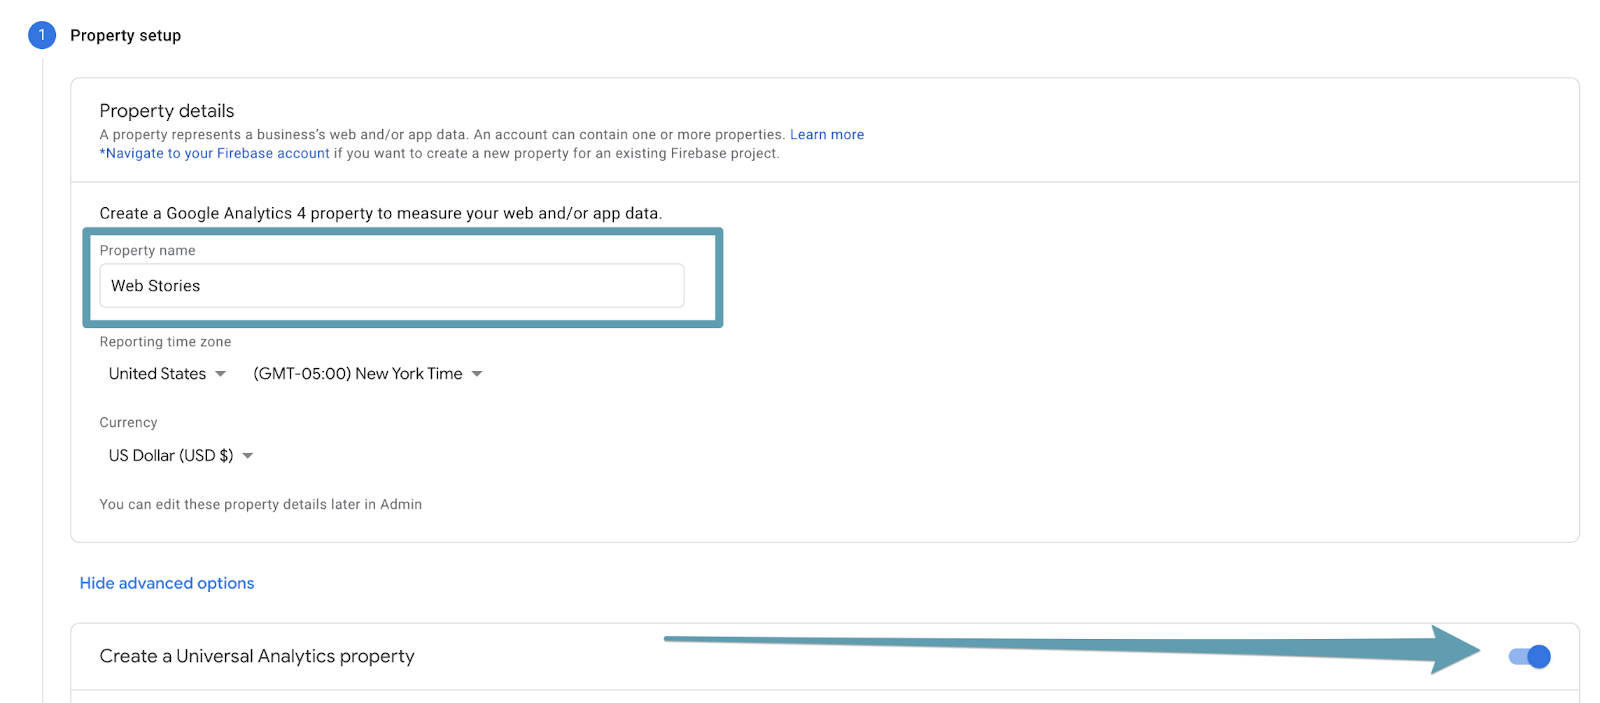Follow the Navigate to your Firebase account link
Viewport: 1600px width, 703px height.
tap(215, 153)
